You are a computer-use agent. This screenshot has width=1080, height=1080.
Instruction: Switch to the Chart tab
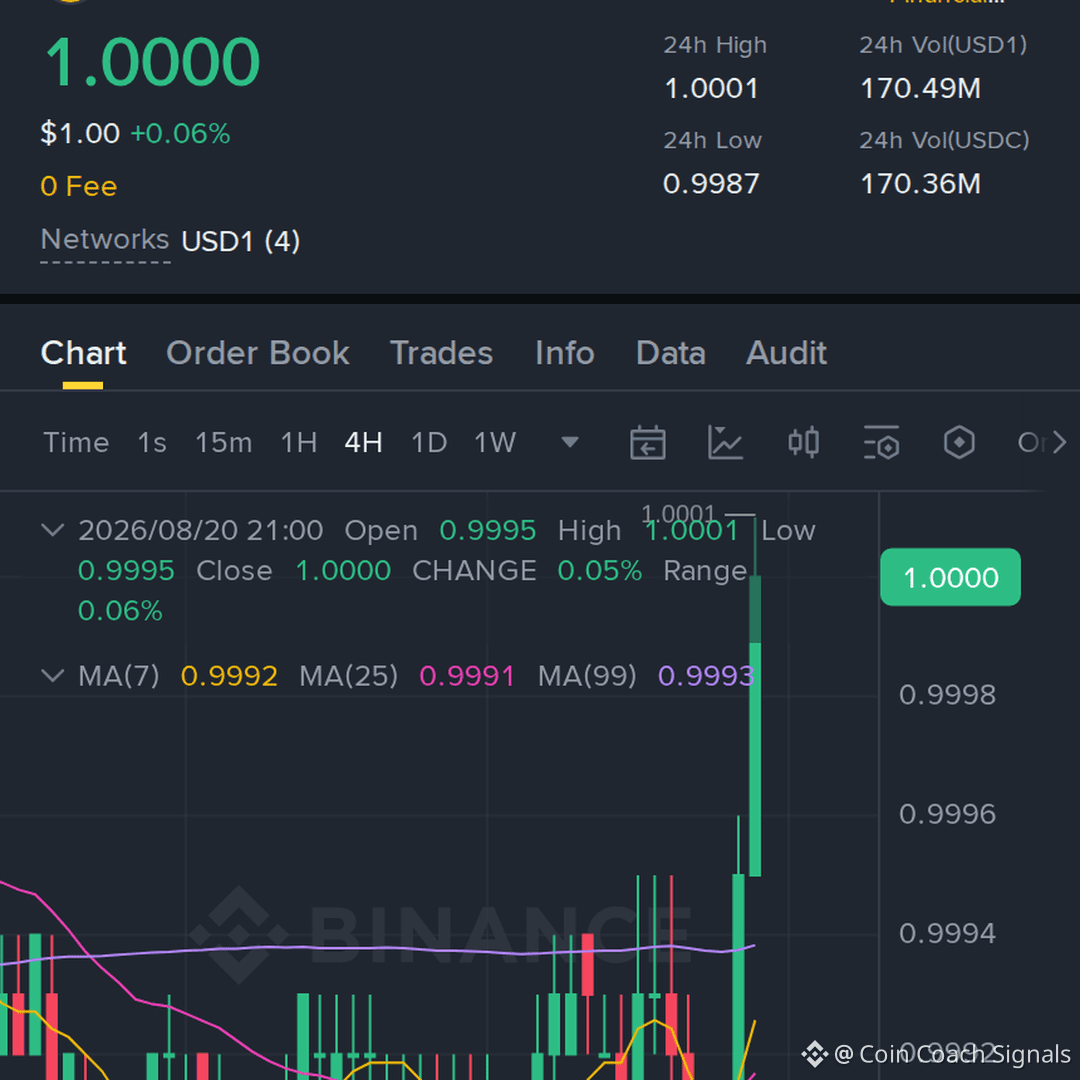tap(83, 353)
